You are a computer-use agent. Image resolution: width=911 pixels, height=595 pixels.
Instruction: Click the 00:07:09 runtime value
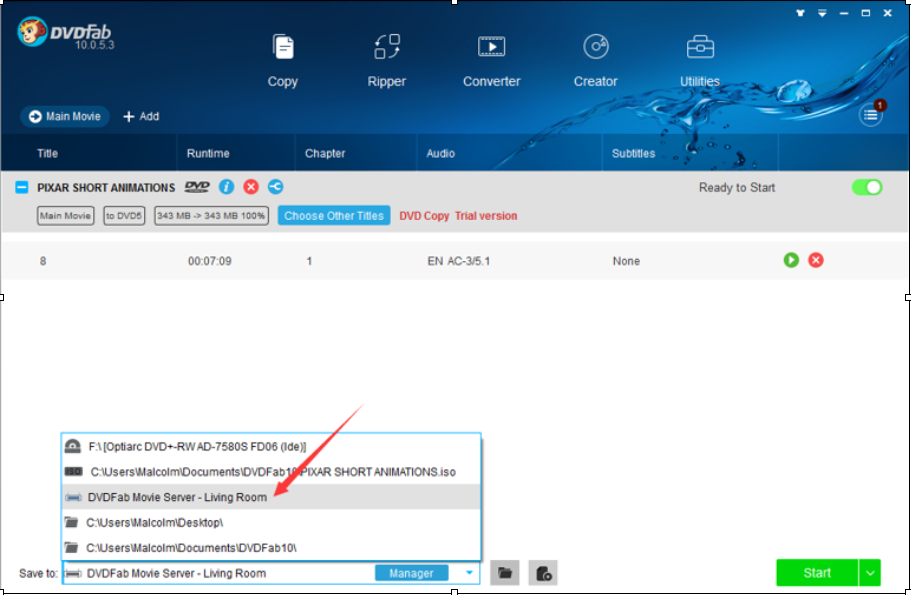[x=209, y=261]
